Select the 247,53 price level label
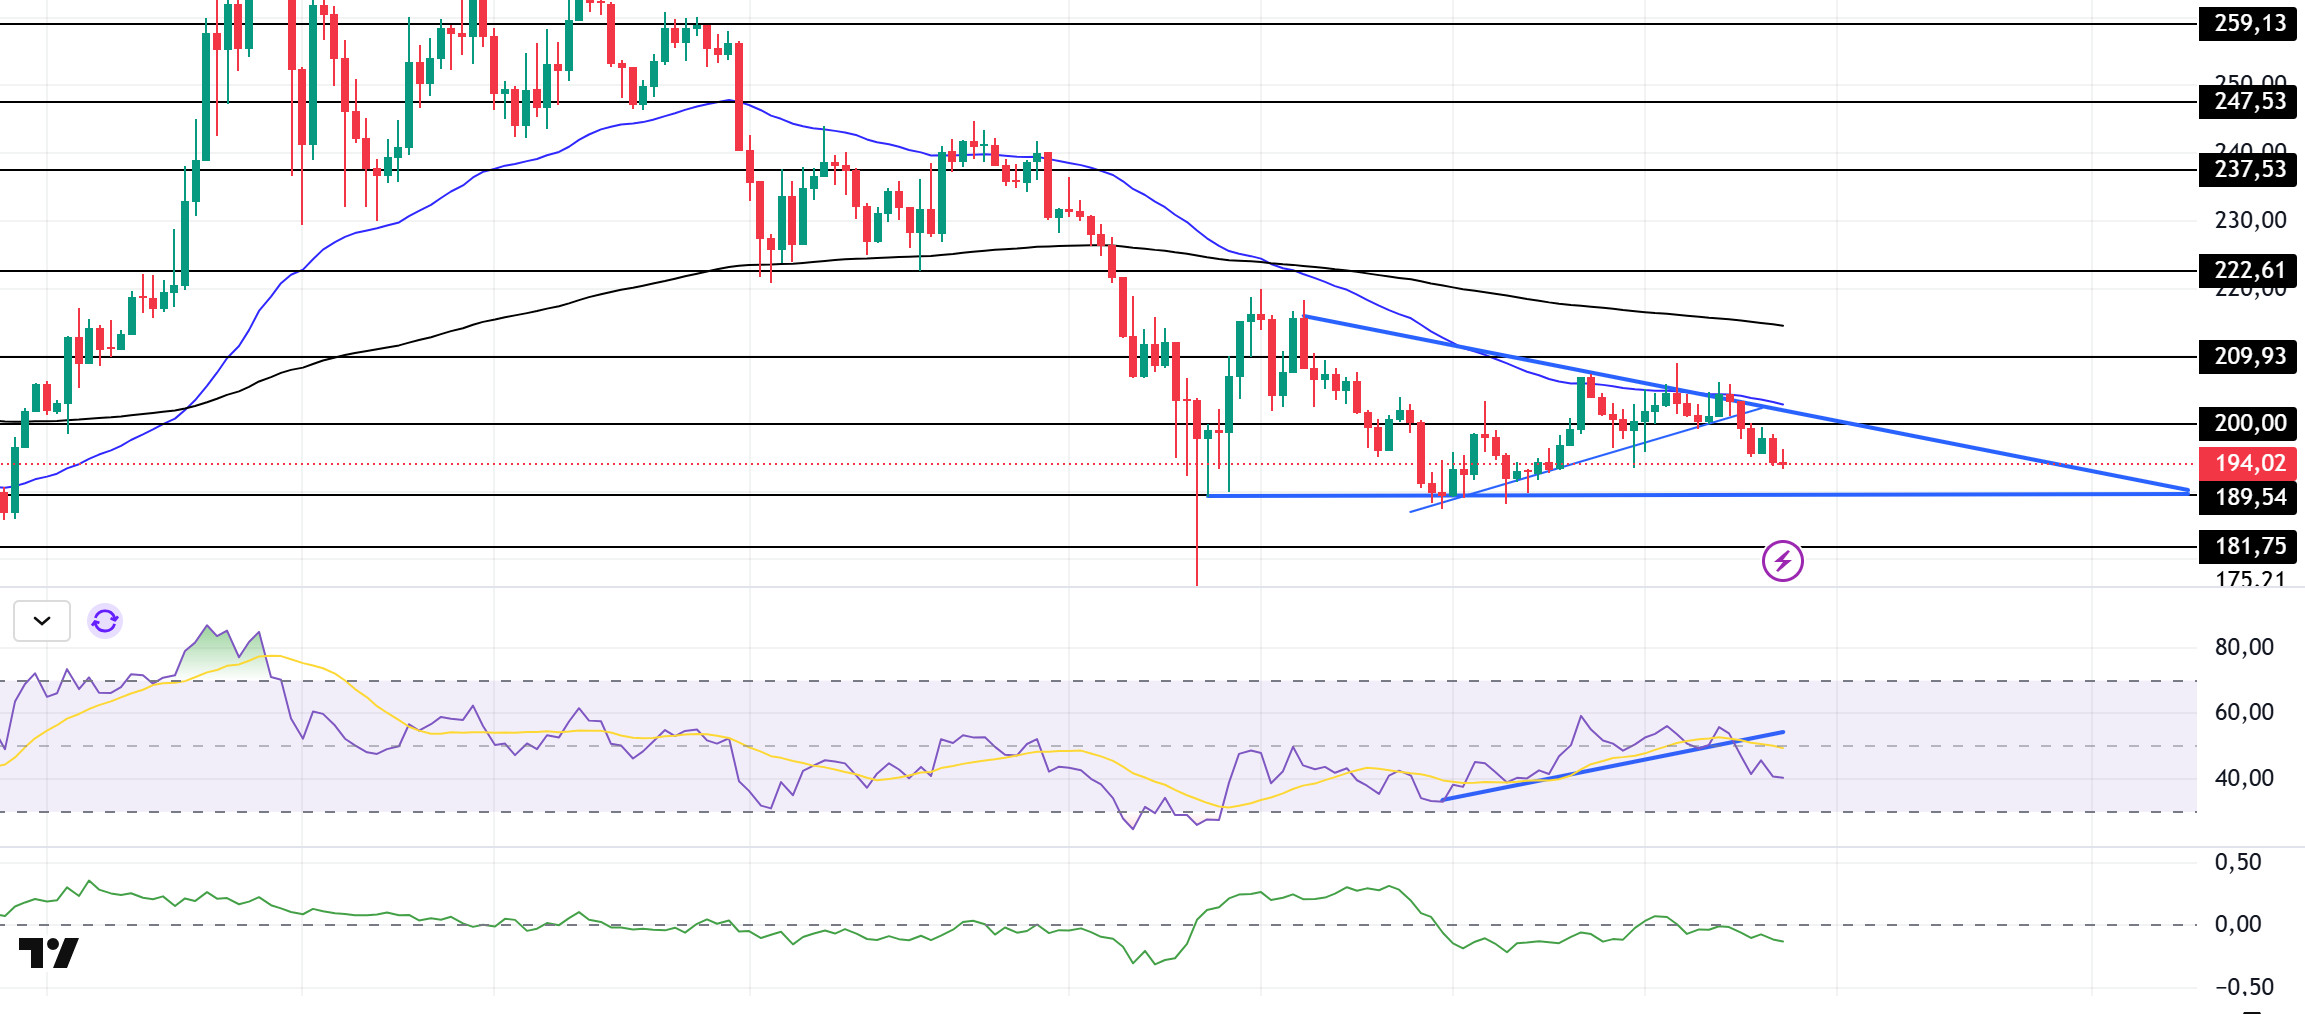Image resolution: width=2305 pixels, height=1014 pixels. tap(2248, 101)
